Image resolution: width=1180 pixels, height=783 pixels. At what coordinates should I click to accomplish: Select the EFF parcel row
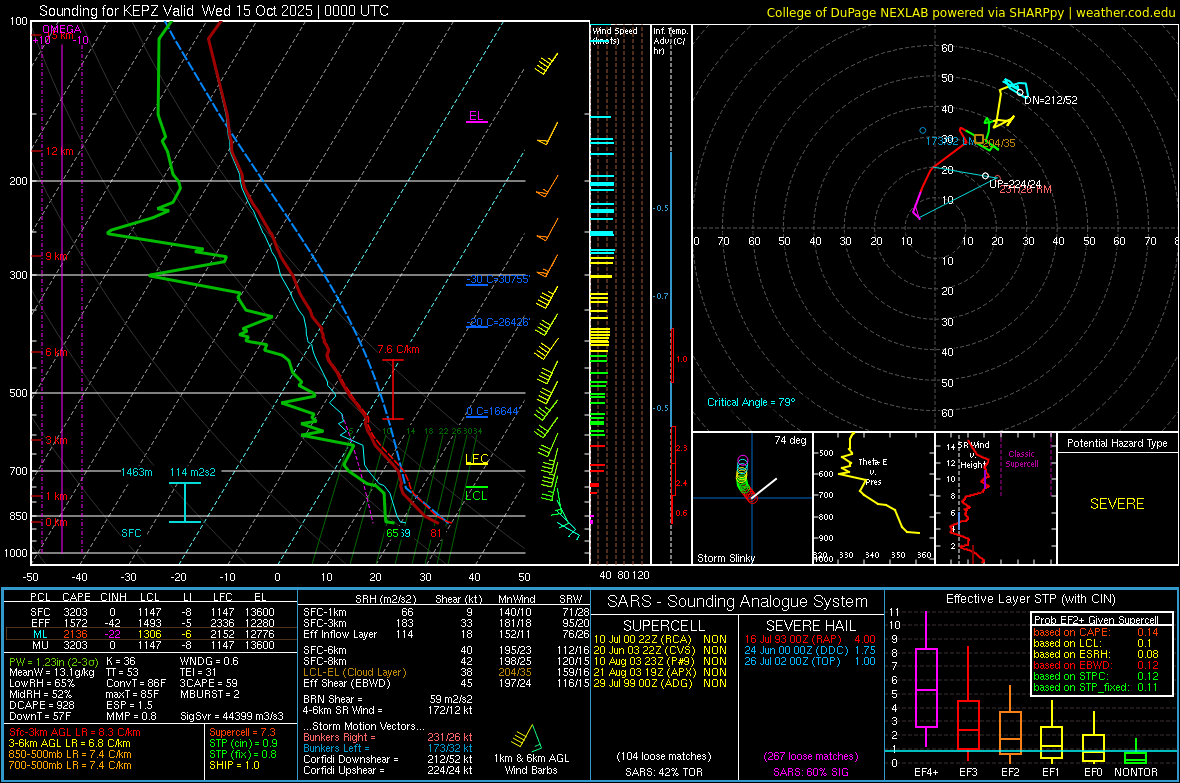pos(151,623)
